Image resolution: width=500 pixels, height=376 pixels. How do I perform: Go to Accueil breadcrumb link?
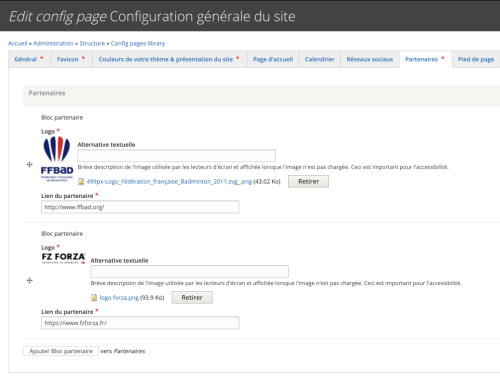[x=17, y=43]
